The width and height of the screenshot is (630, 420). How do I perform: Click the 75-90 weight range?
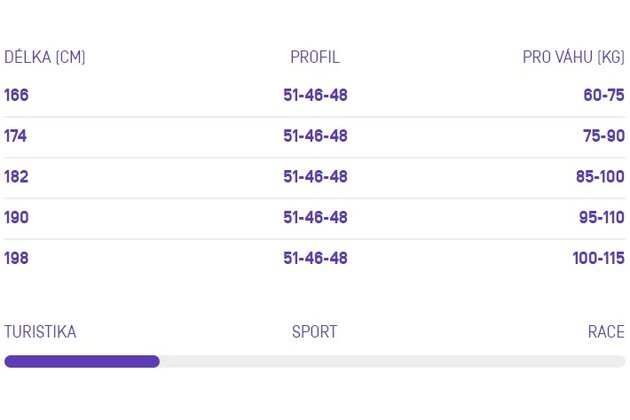tap(604, 136)
